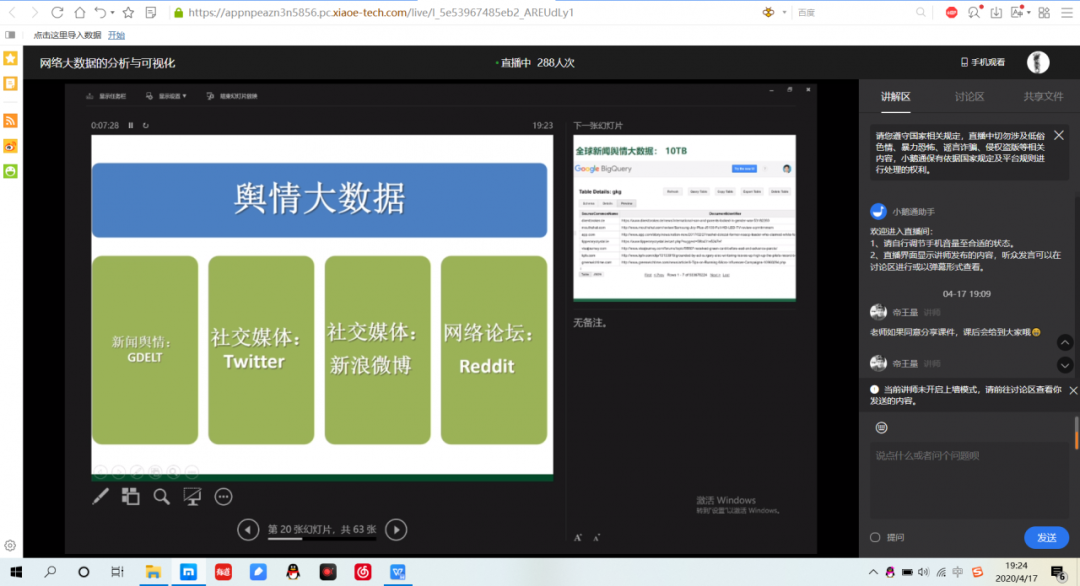The image size is (1080, 586).
Task: Pause the presentation timer
Action: pos(131,125)
